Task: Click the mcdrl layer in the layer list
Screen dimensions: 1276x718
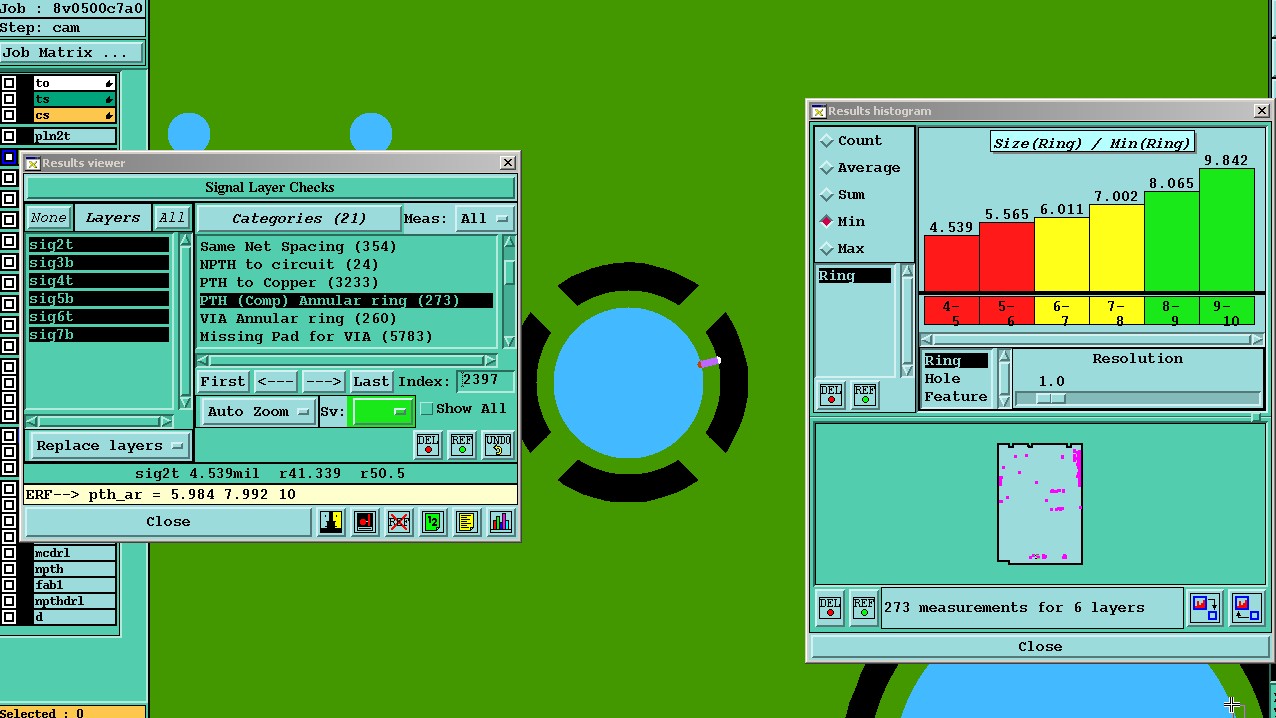Action: (x=74, y=553)
